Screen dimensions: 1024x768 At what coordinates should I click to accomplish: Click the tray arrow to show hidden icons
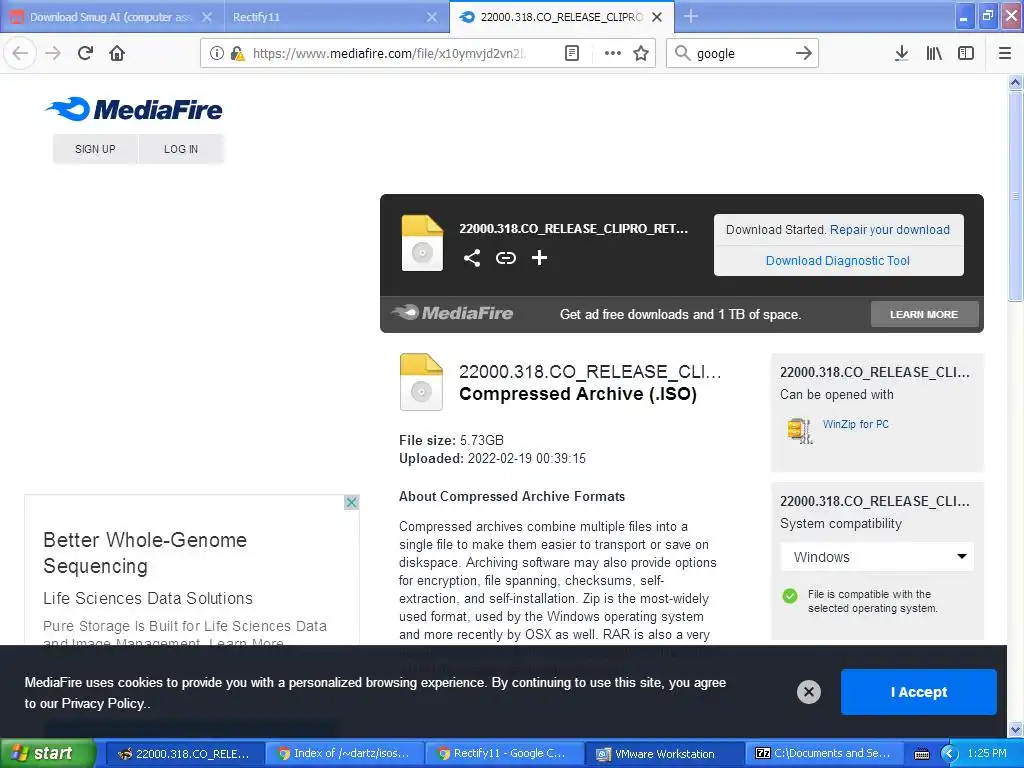coord(948,754)
